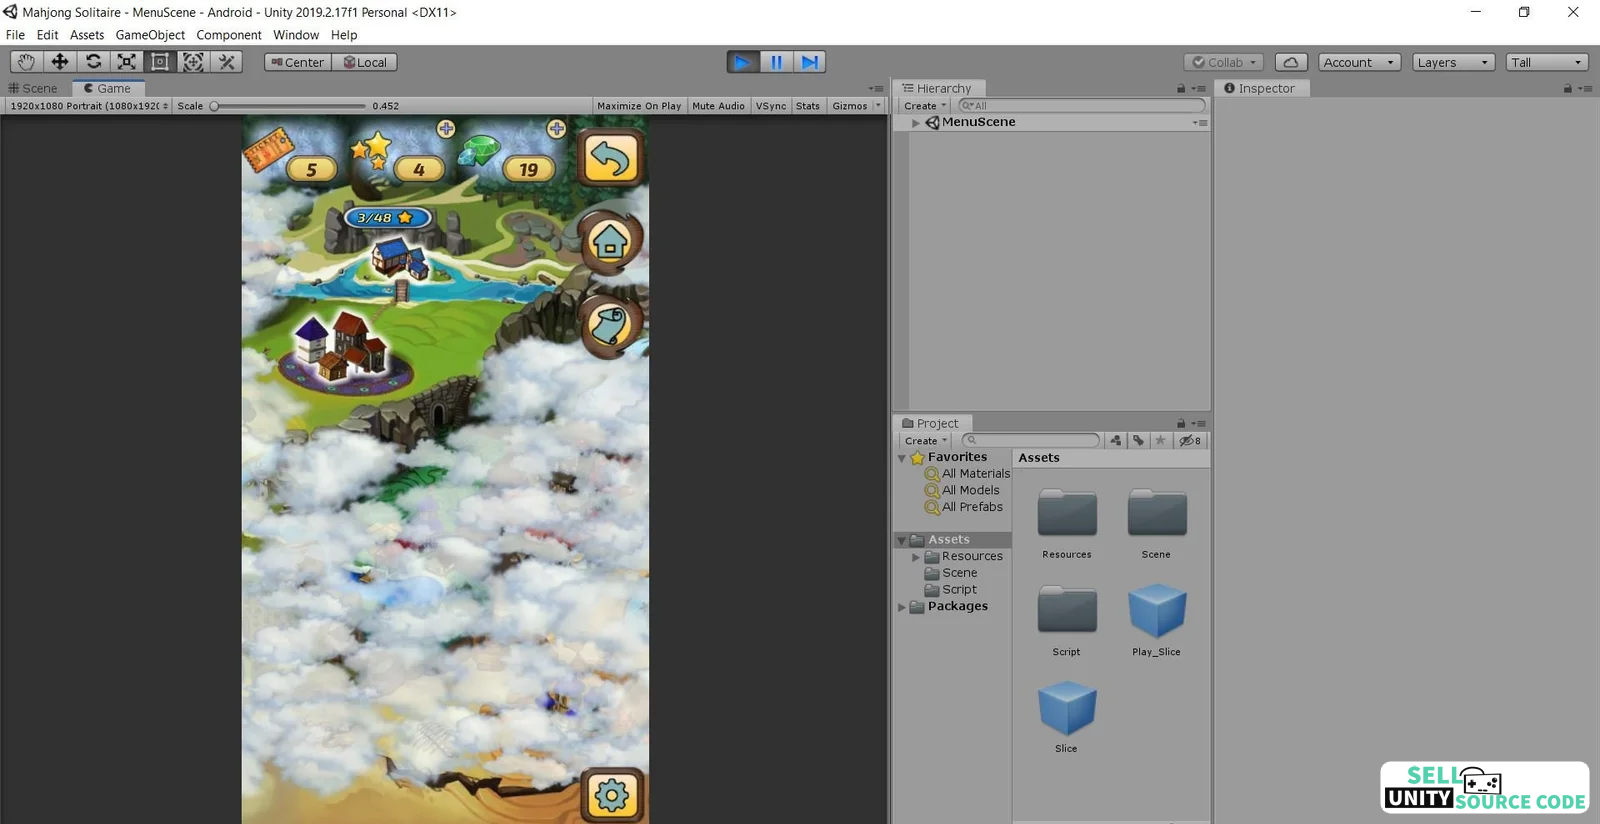
Task: Open the Tall layout dropdown
Action: coord(1547,62)
